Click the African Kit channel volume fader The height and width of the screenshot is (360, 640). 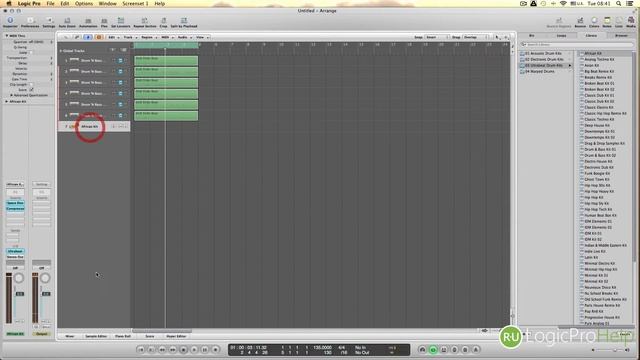pyautogui.click(x=19, y=294)
